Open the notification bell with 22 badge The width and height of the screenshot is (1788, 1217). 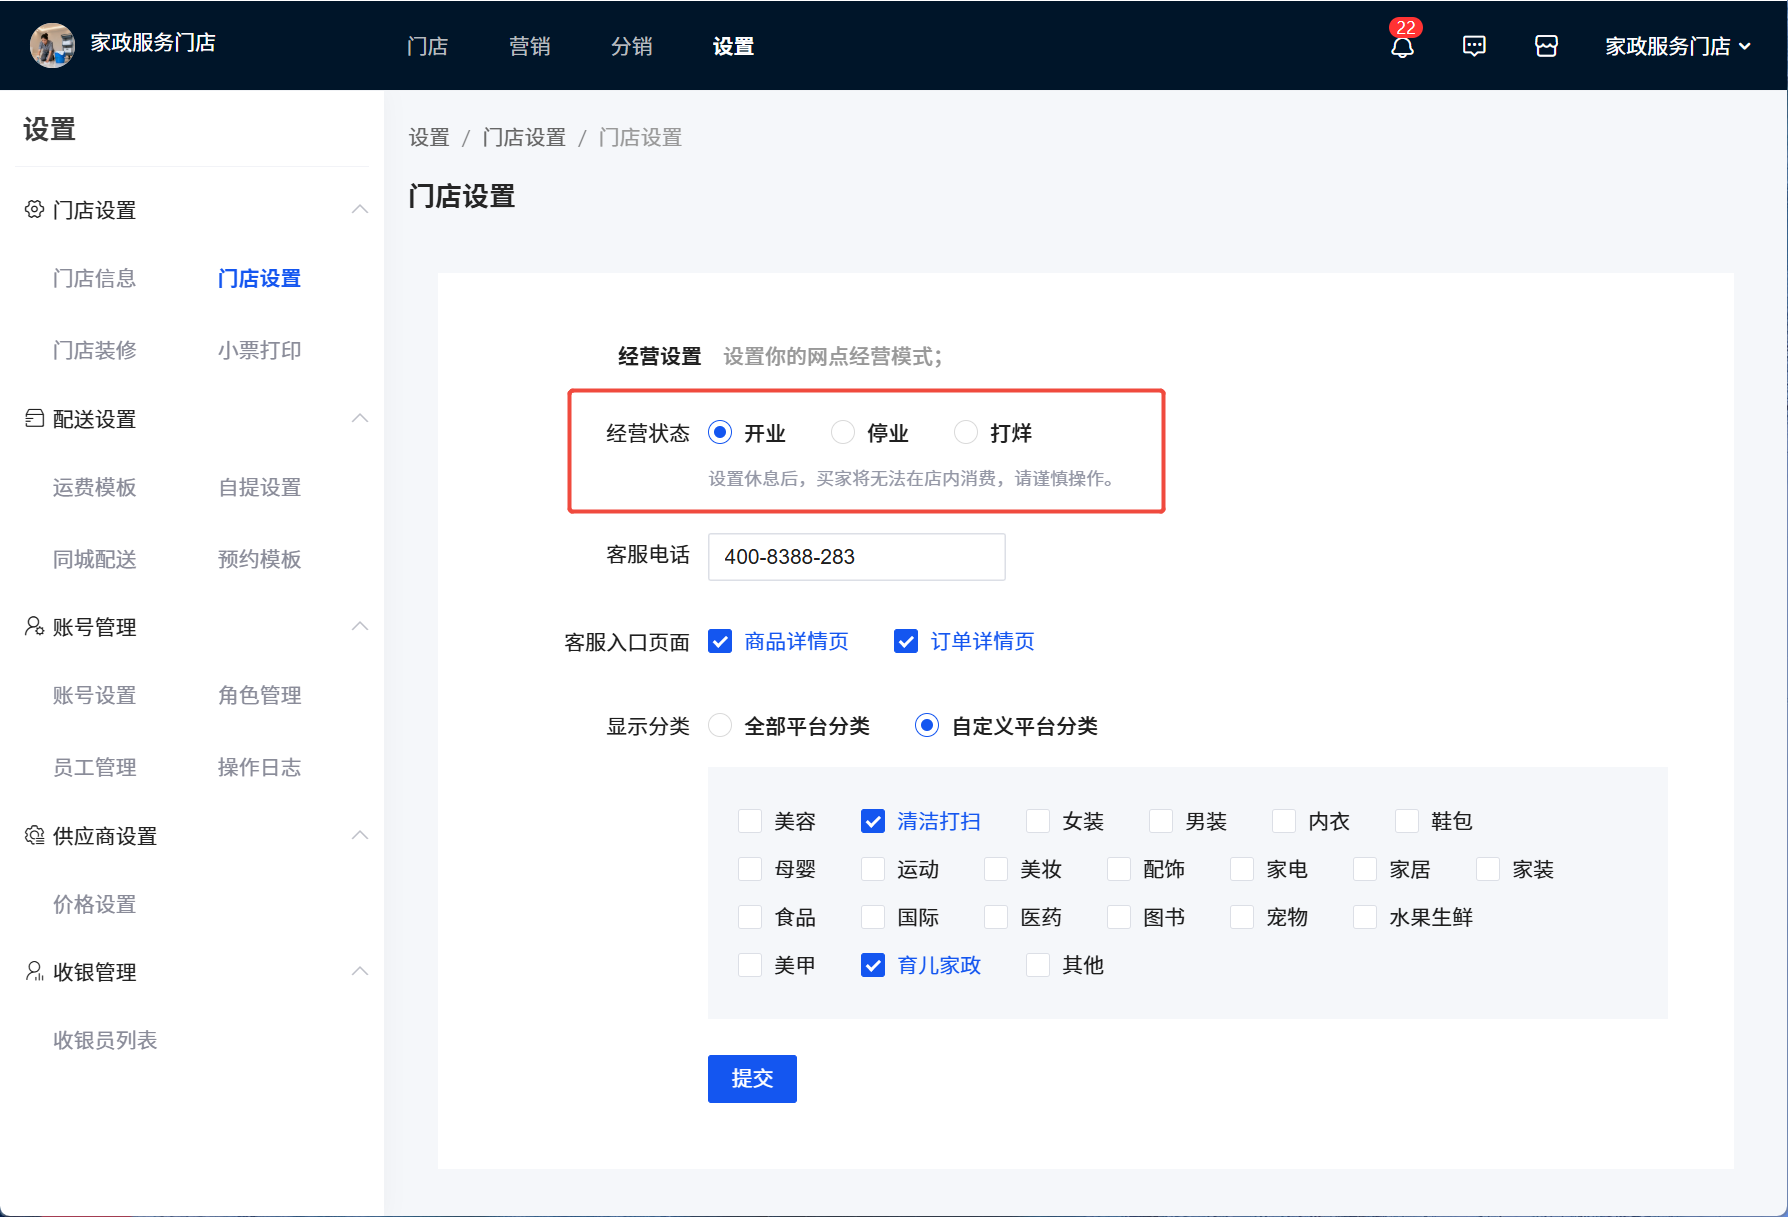click(1402, 47)
